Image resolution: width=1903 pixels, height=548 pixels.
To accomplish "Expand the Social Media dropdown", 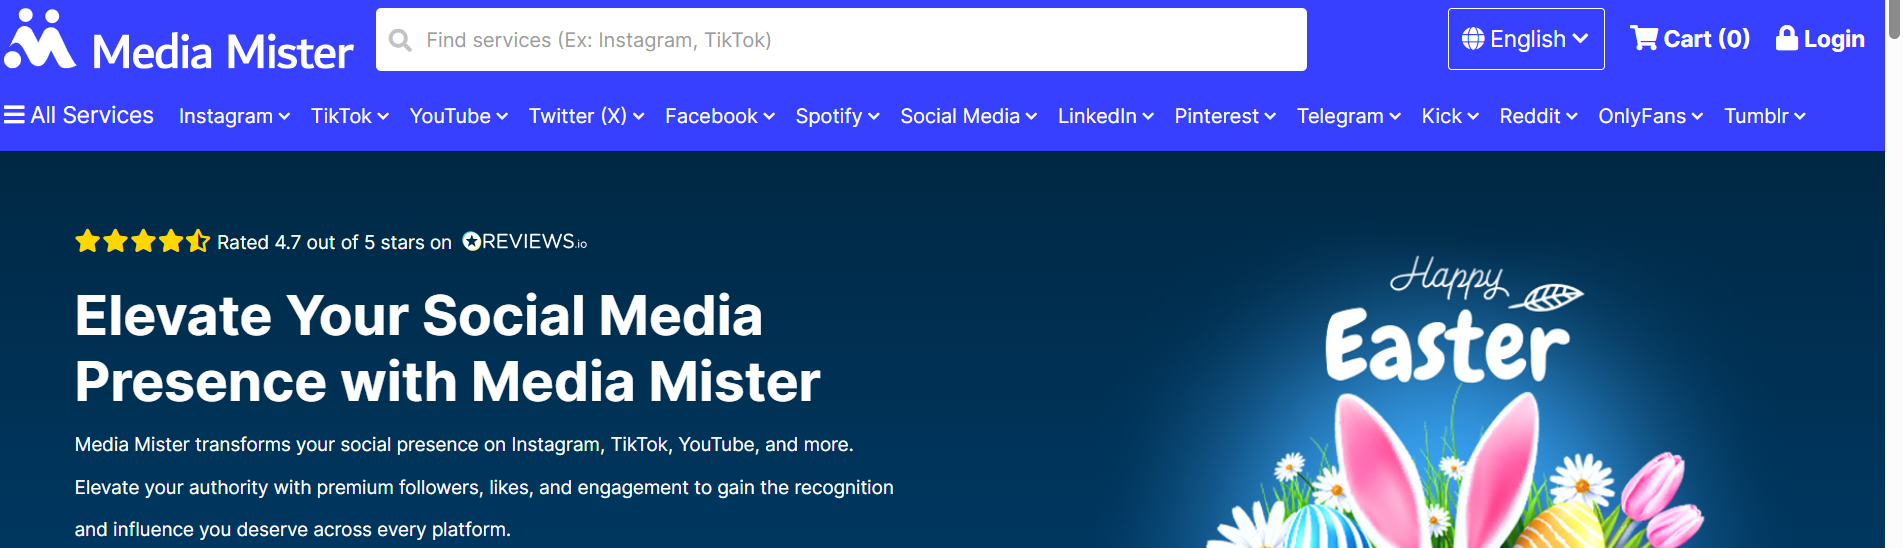I will click(x=968, y=116).
